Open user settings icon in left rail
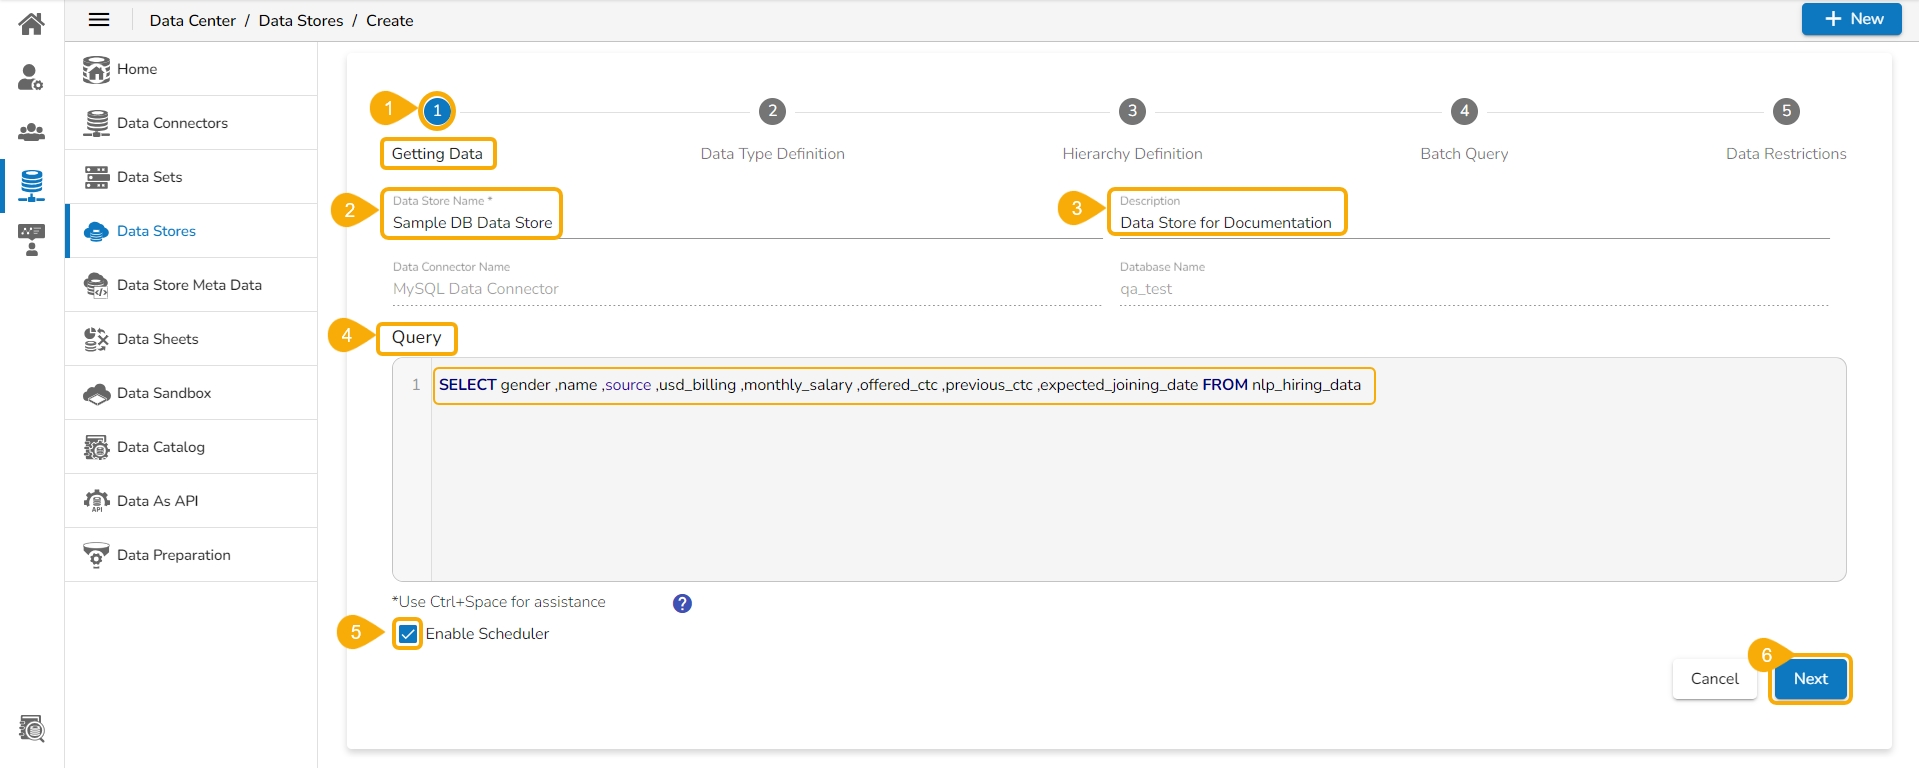The height and width of the screenshot is (768, 1919). pos(31,77)
